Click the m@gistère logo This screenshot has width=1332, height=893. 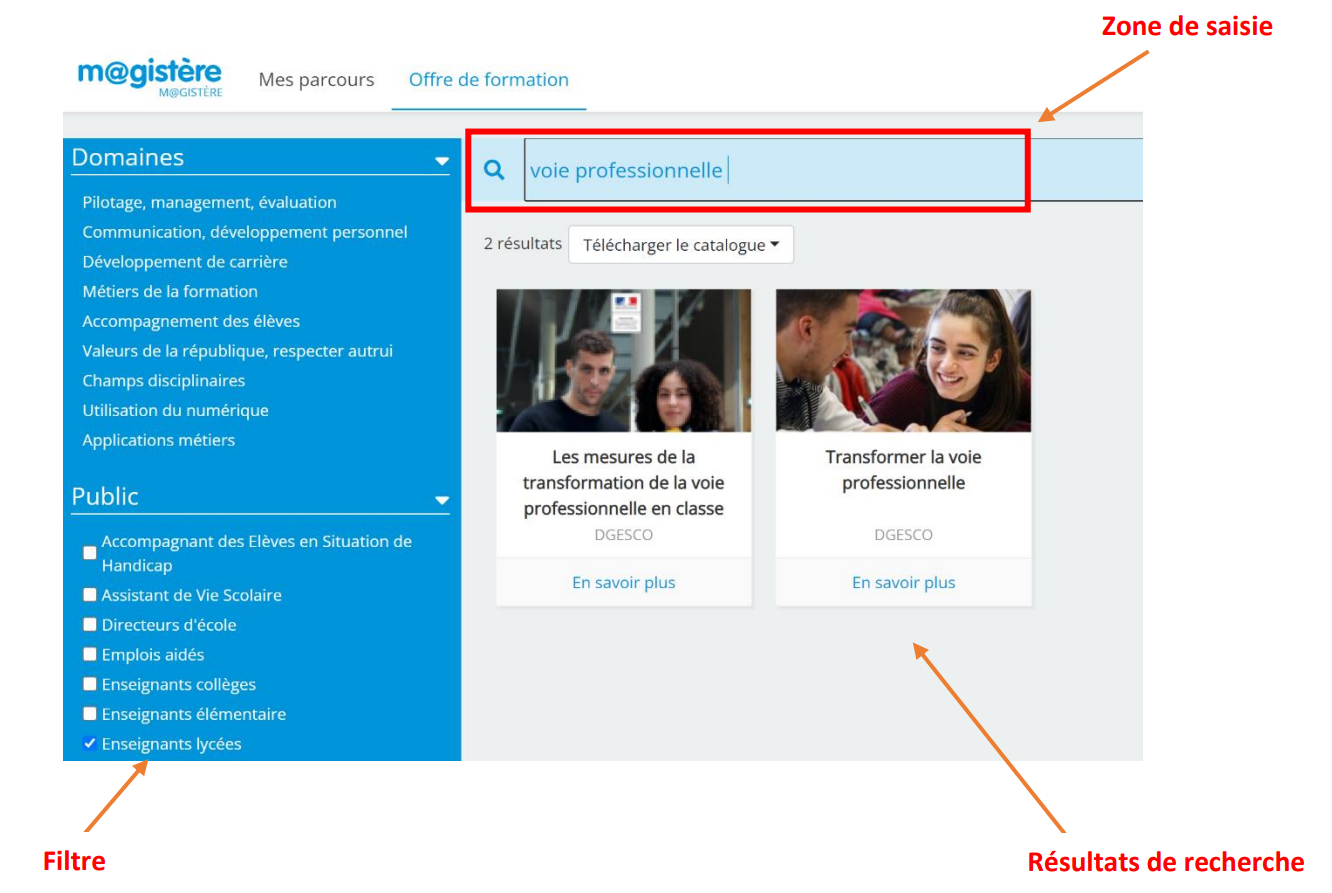point(150,78)
